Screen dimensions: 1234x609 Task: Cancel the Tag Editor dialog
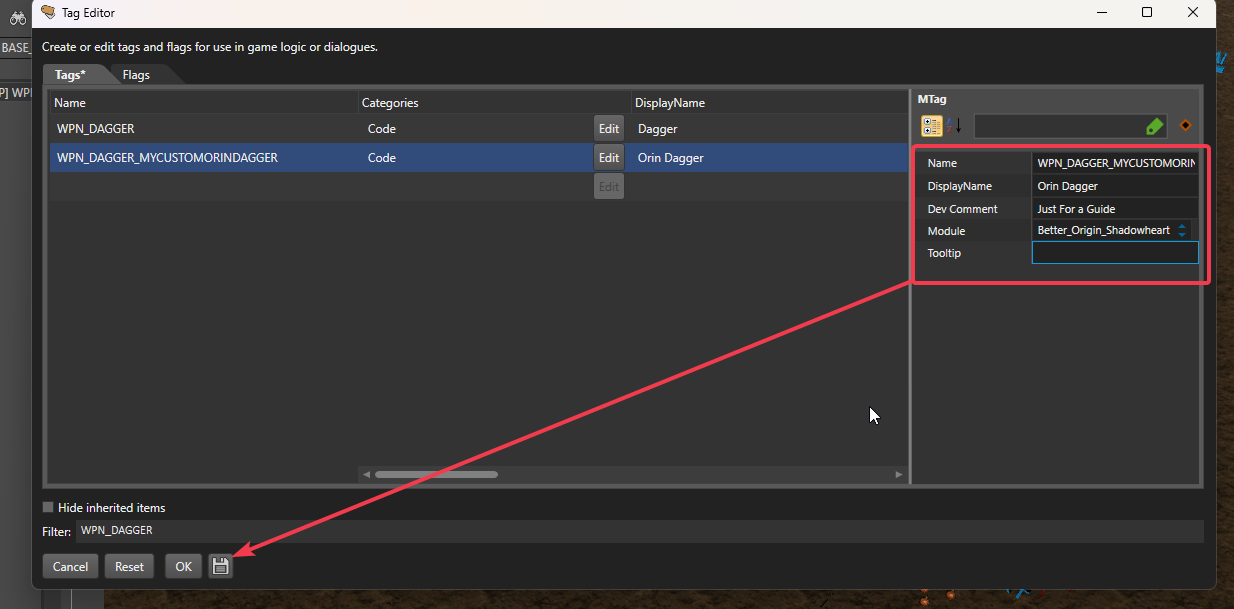pos(70,566)
